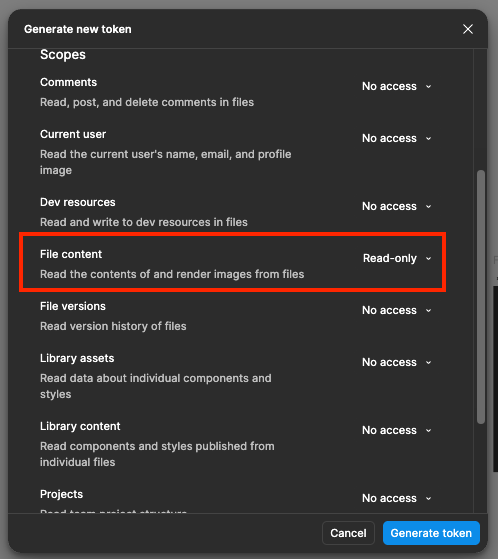Screen dimensions: 498x559
Task: Click the scopes list scrollbar thumb
Action: coord(481,297)
